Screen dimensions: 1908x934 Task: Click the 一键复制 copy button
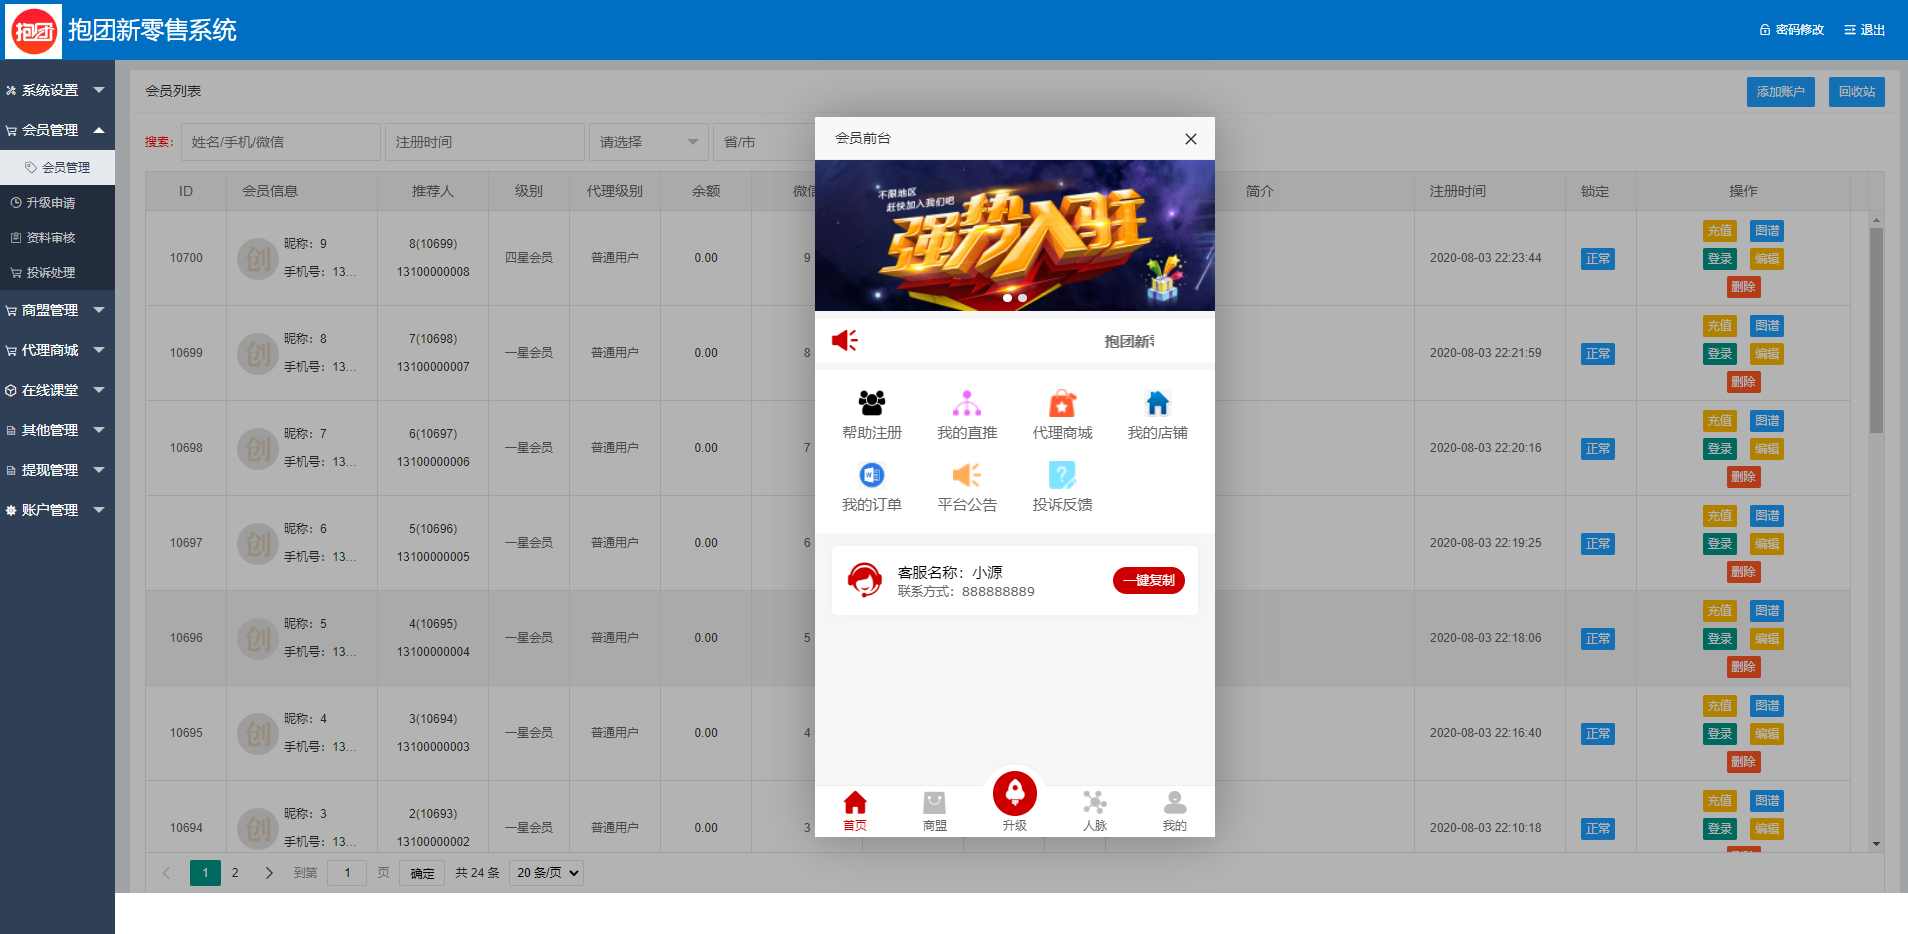click(1148, 580)
